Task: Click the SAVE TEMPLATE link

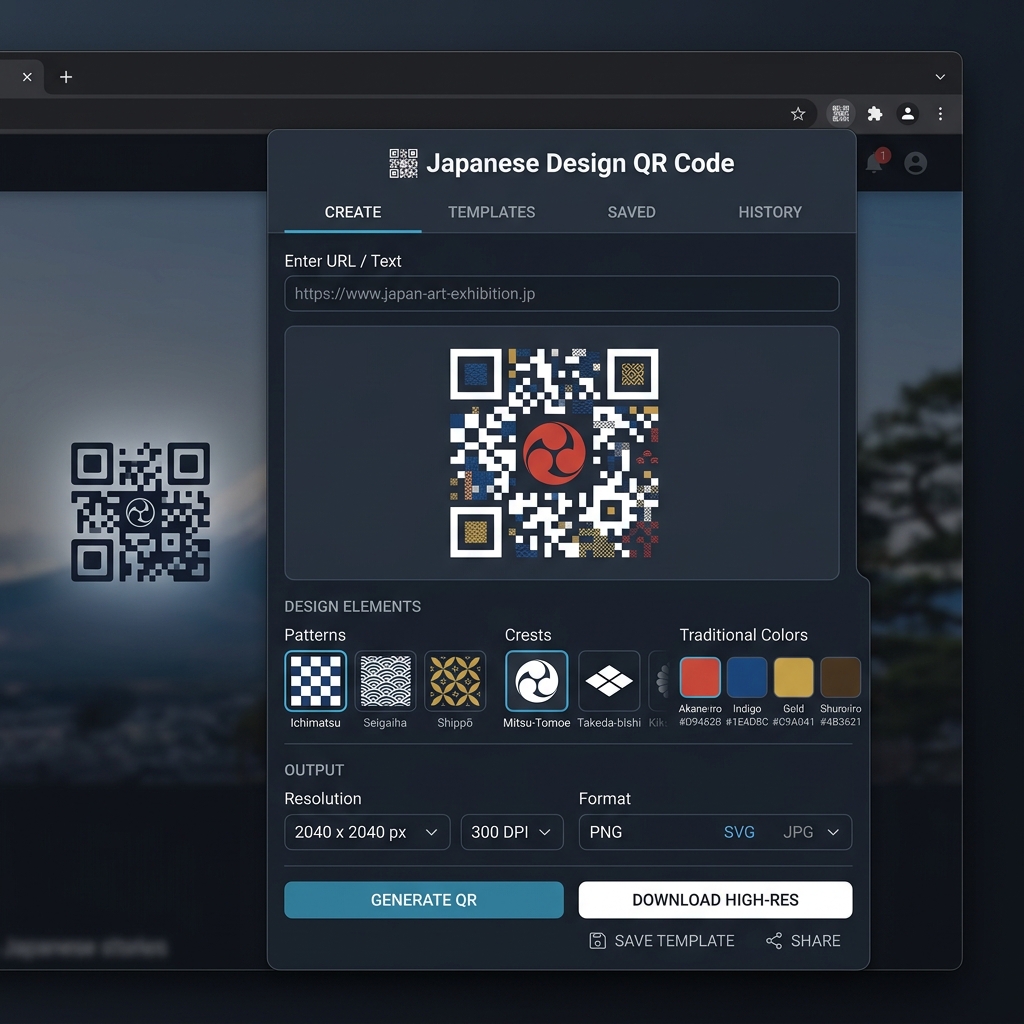Action: (662, 940)
